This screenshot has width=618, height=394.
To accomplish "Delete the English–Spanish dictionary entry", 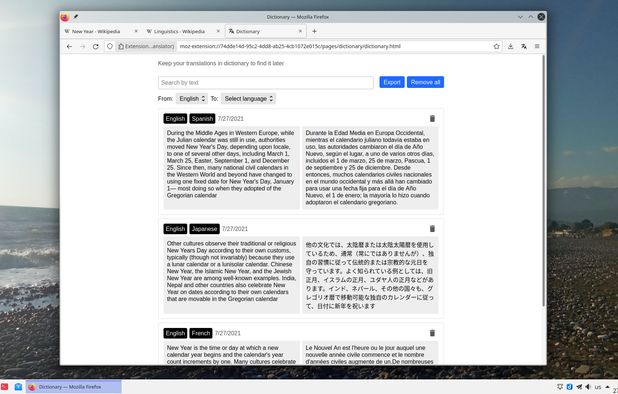I will (x=432, y=119).
